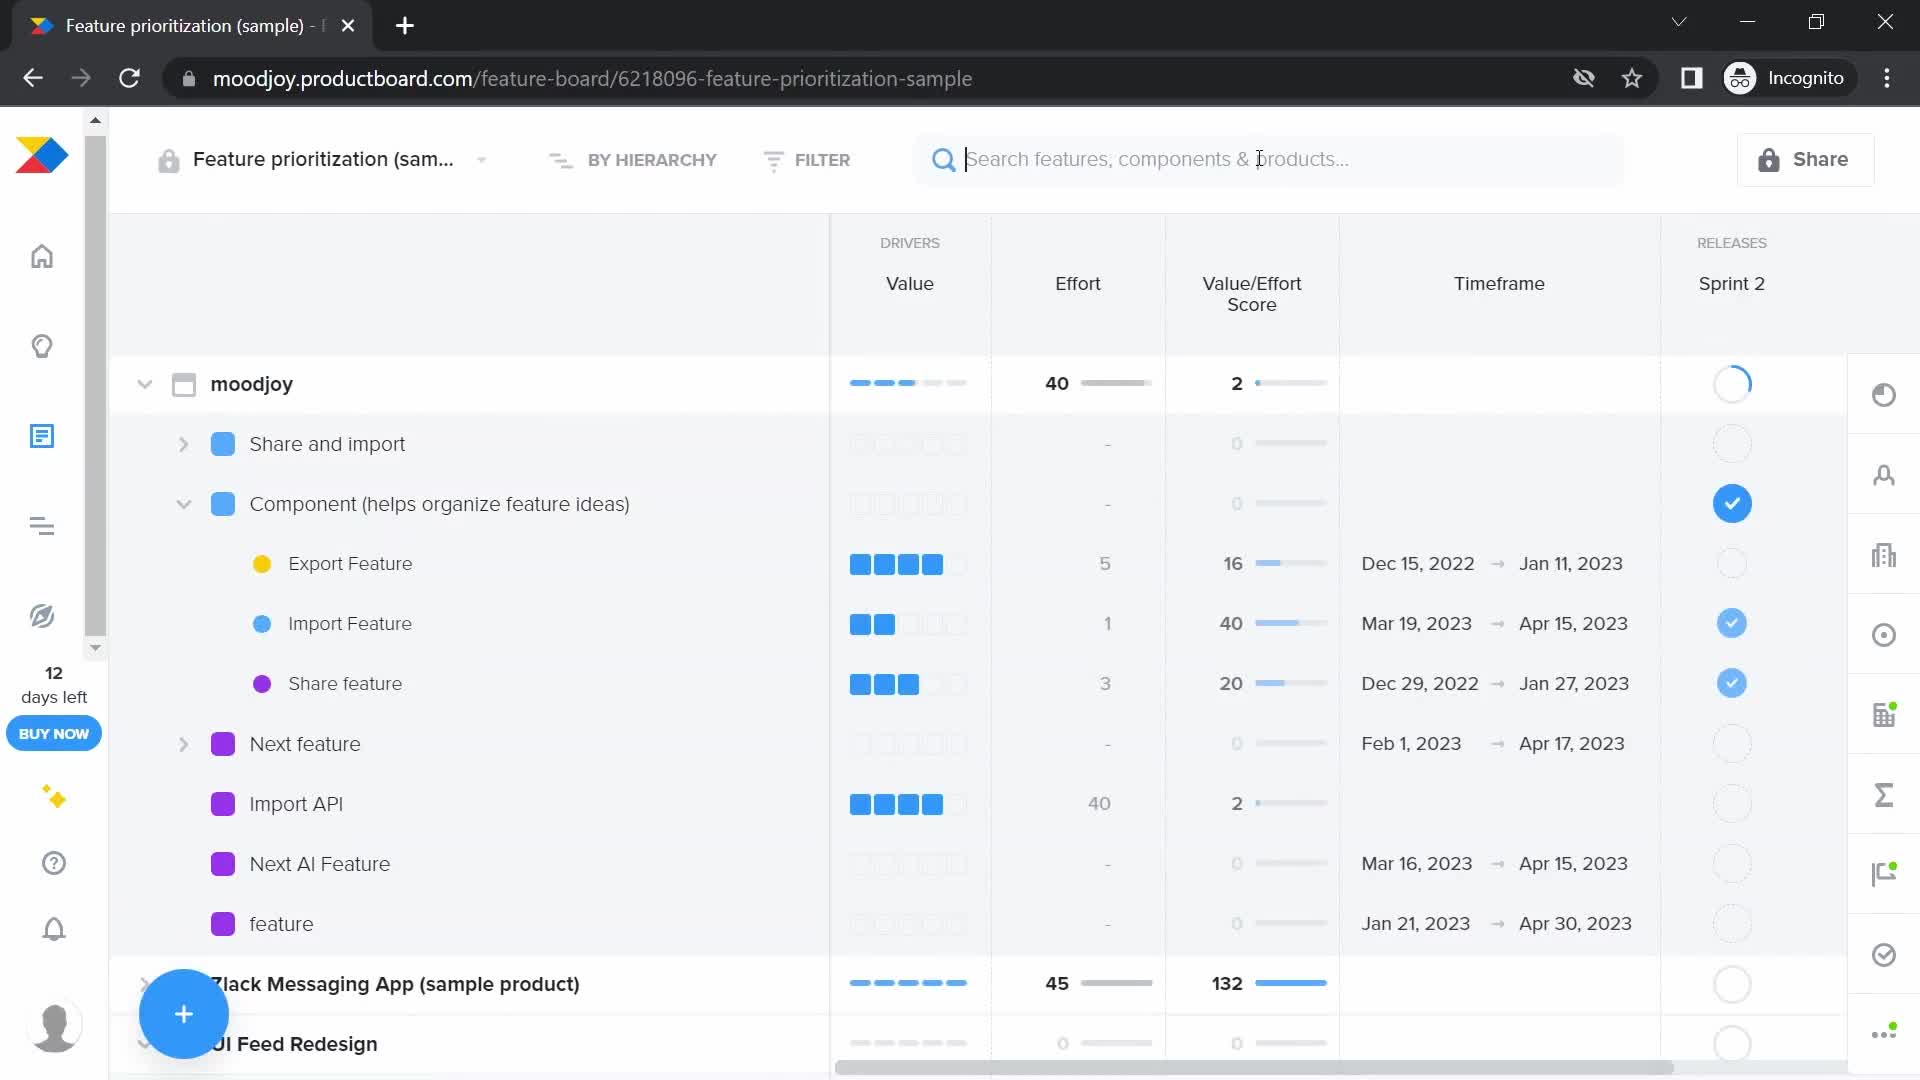Open the side panel browser icon

coord(1691,78)
